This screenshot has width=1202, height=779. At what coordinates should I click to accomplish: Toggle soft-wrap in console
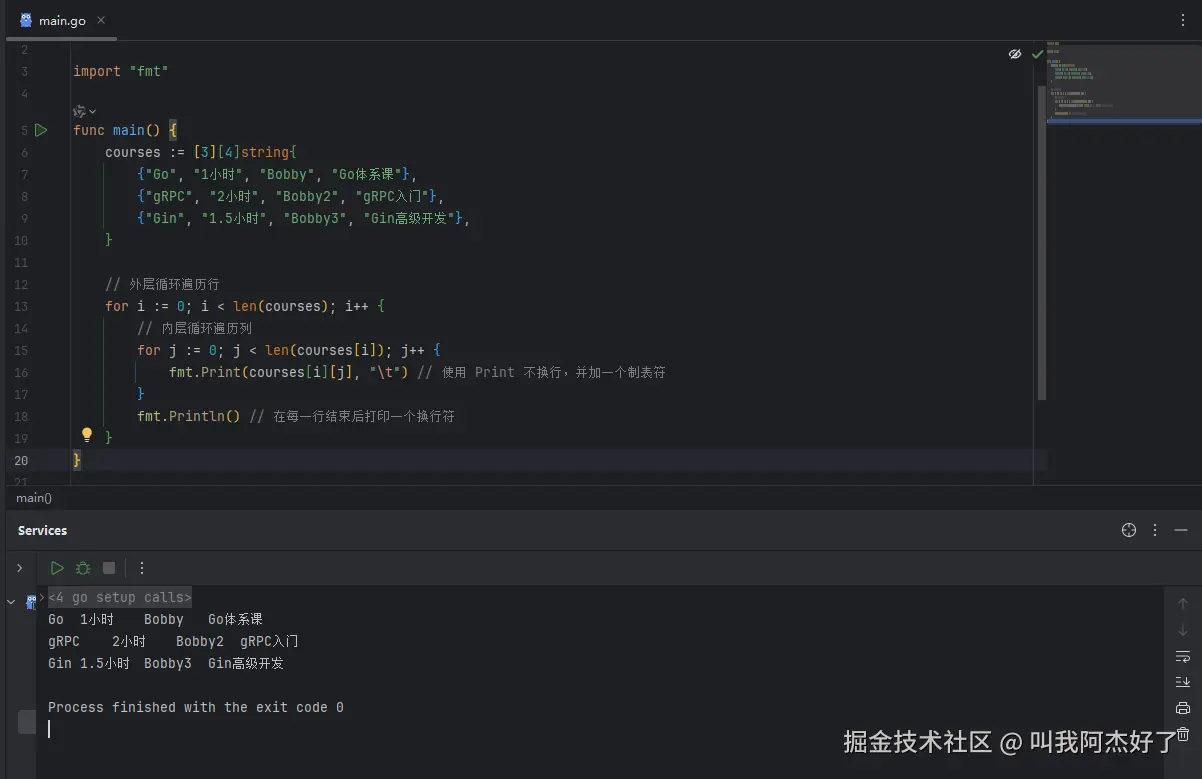pos(1183,656)
